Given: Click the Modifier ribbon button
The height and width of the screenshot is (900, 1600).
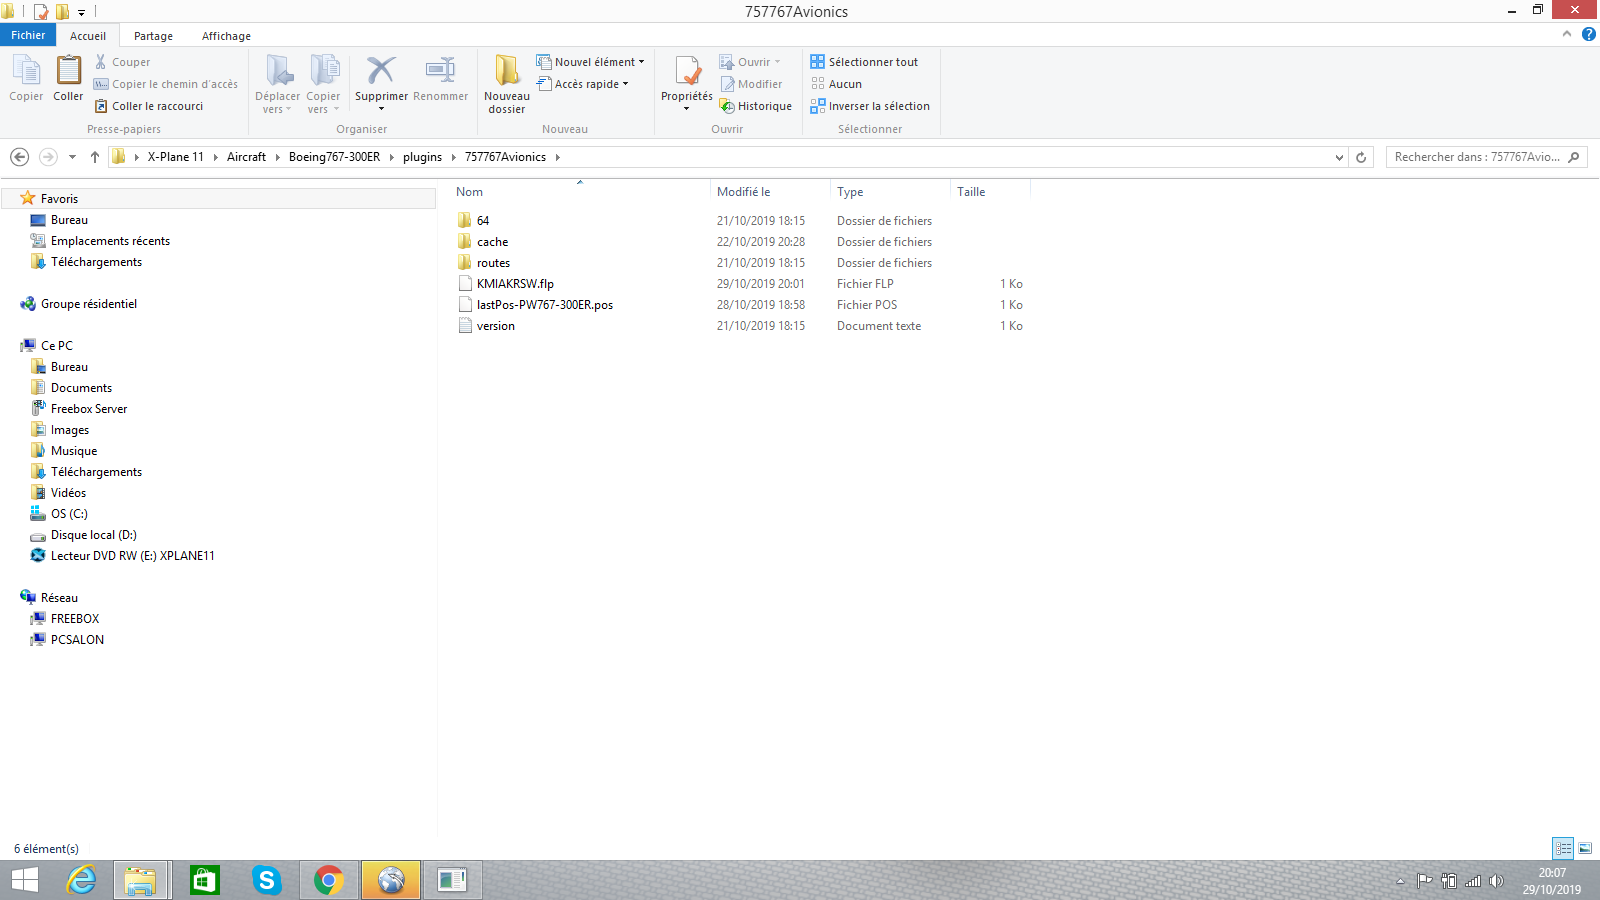Looking at the screenshot, I should (751, 84).
